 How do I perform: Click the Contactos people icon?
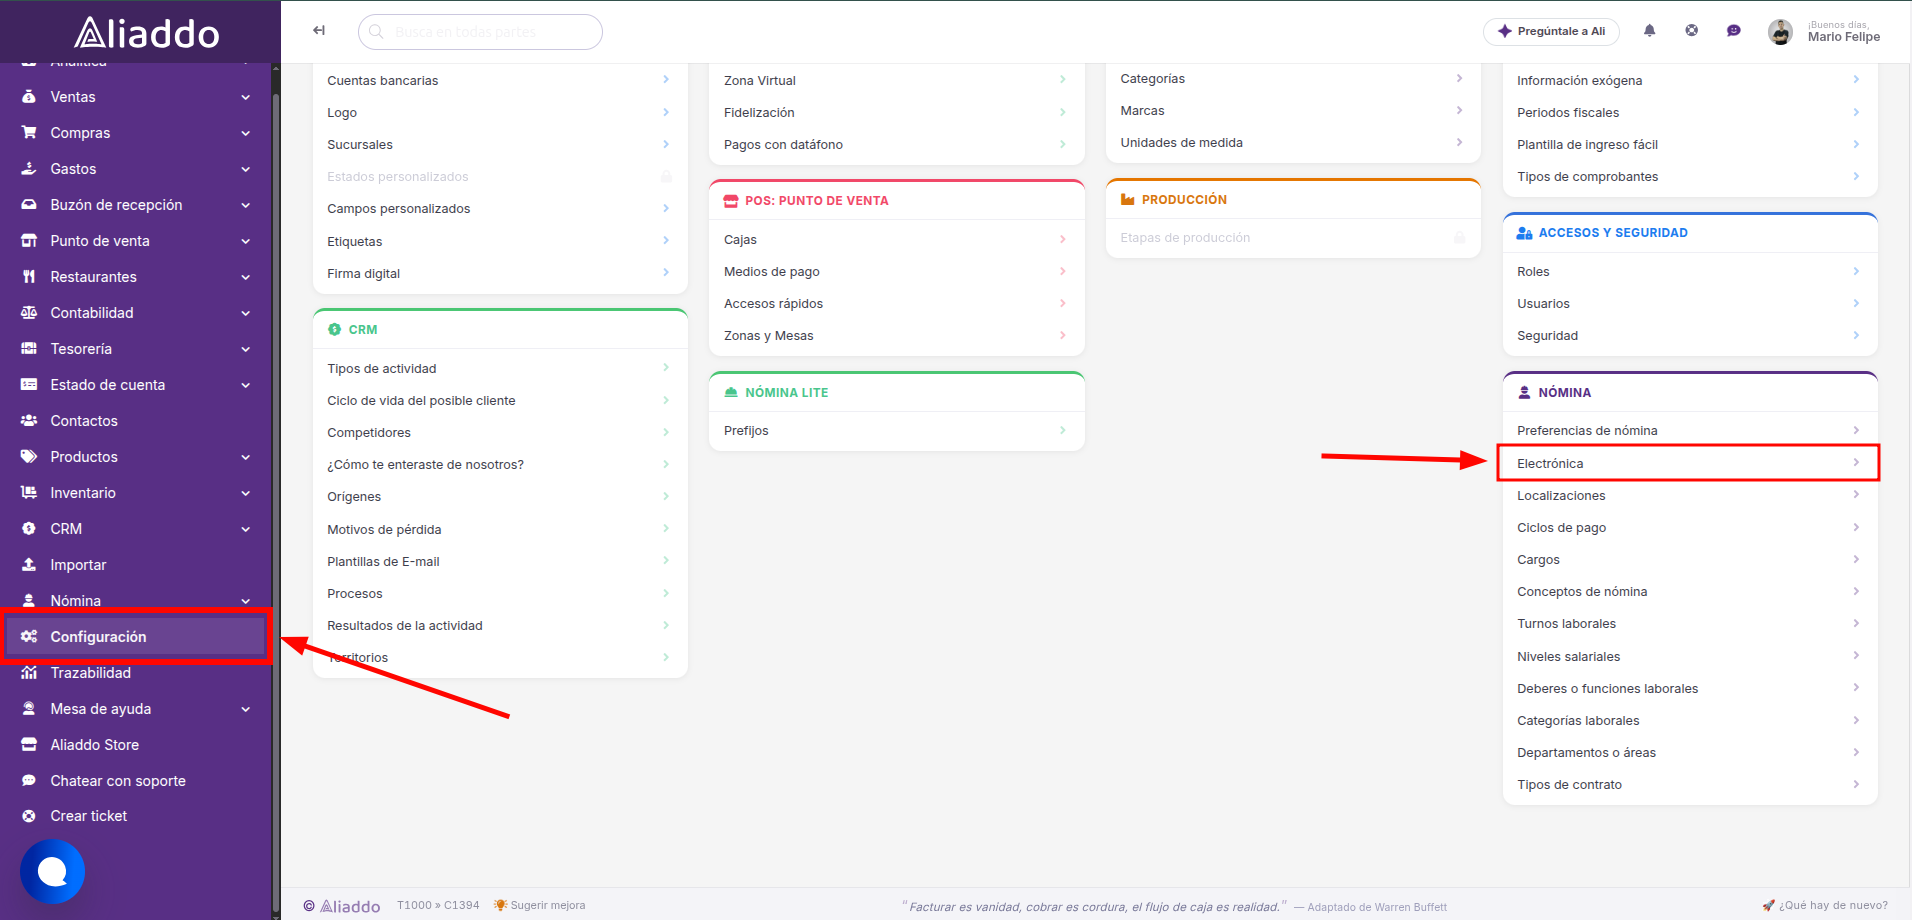pos(29,421)
